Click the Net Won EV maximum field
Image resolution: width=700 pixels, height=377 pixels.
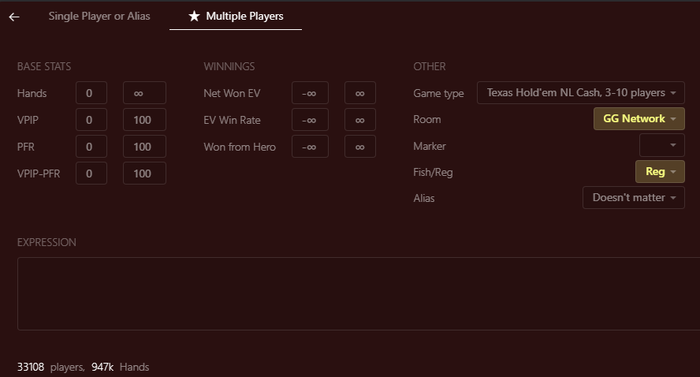[360, 93]
